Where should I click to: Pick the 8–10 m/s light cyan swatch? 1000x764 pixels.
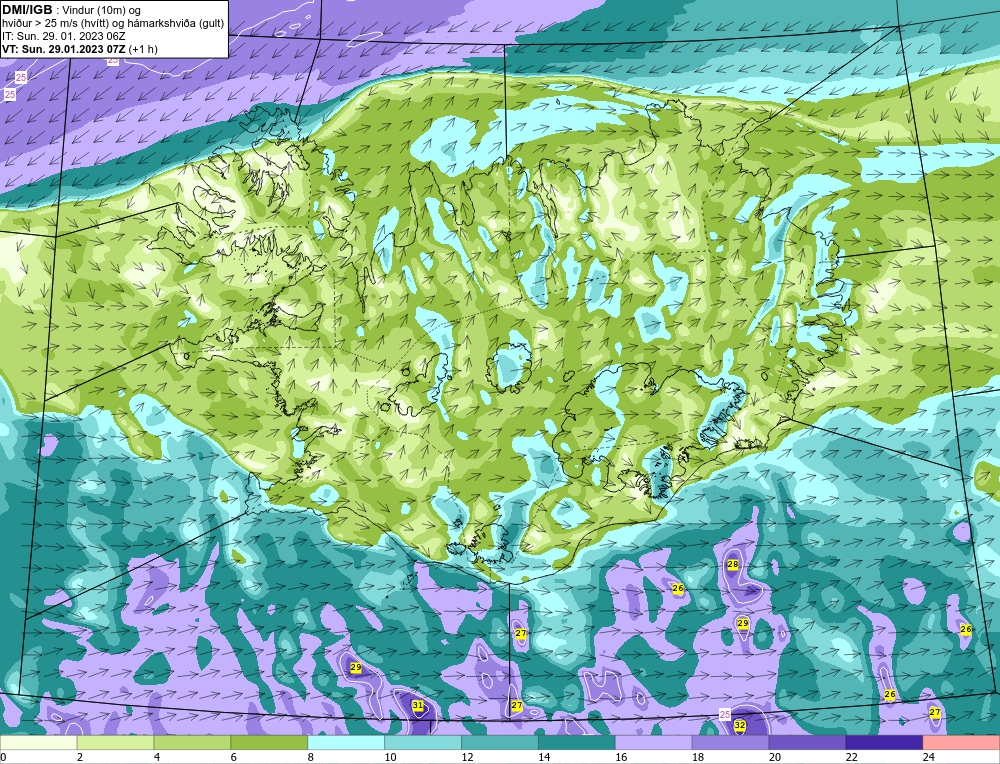pyautogui.click(x=346, y=742)
